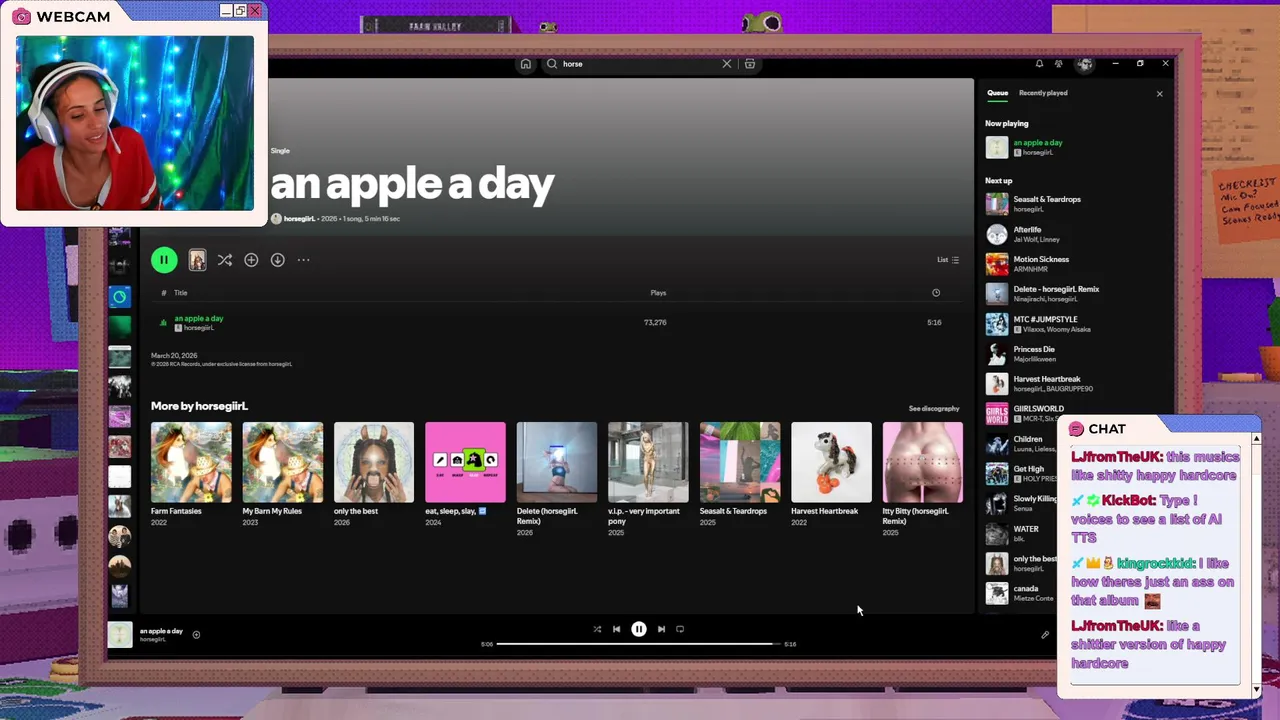Open the Friend Activity icon in the top bar
The width and height of the screenshot is (1280, 720).
click(1059, 64)
